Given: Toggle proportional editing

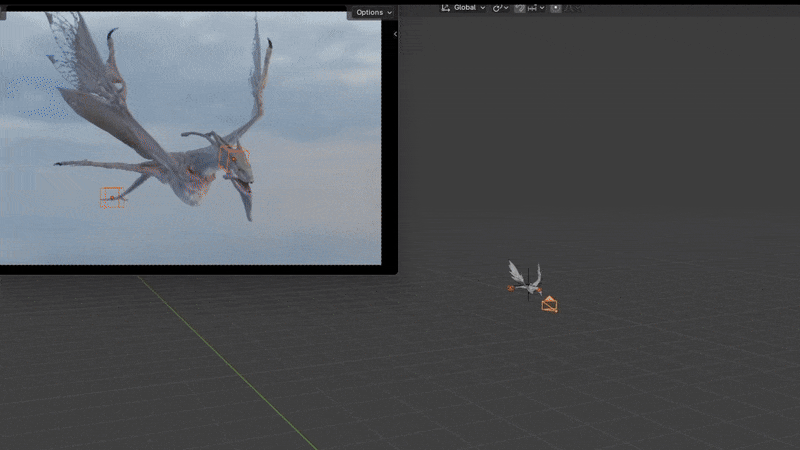Looking at the screenshot, I should tap(556, 8).
